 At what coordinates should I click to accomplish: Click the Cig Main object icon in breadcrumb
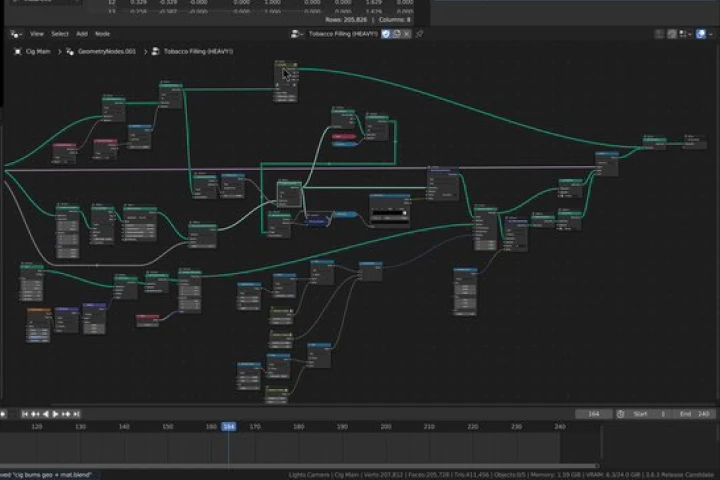(x=17, y=51)
